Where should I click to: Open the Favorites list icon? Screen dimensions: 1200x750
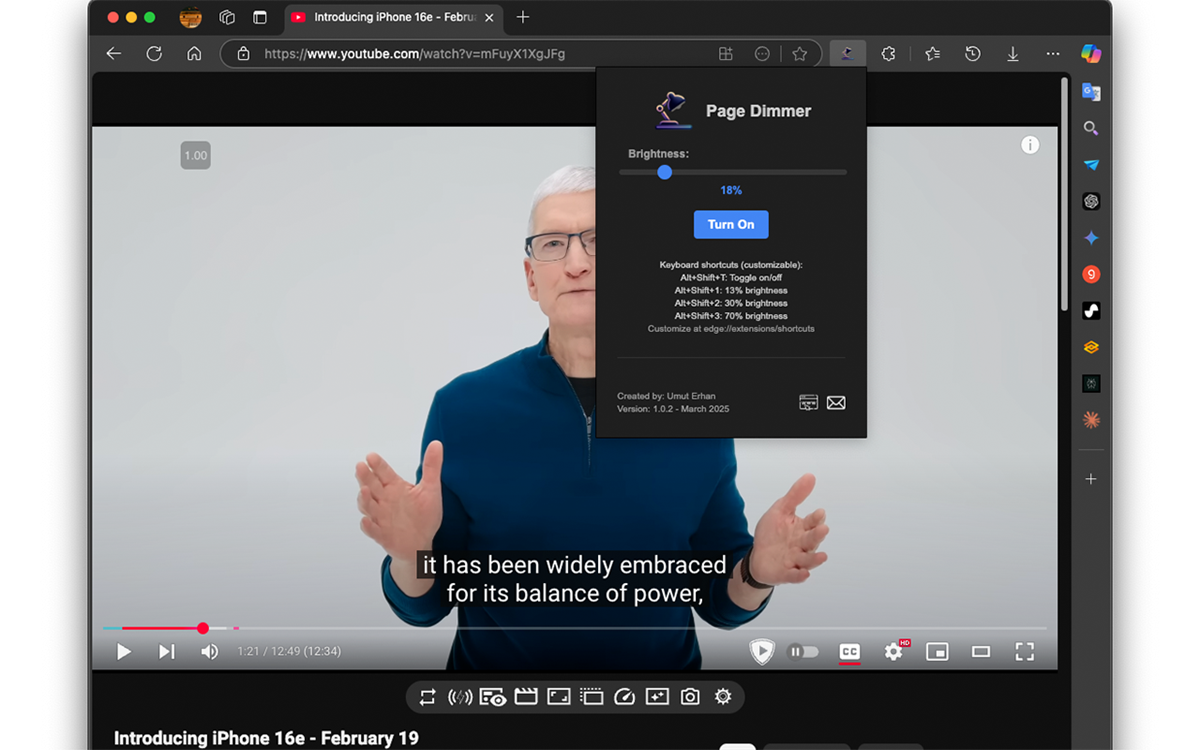tap(932, 54)
